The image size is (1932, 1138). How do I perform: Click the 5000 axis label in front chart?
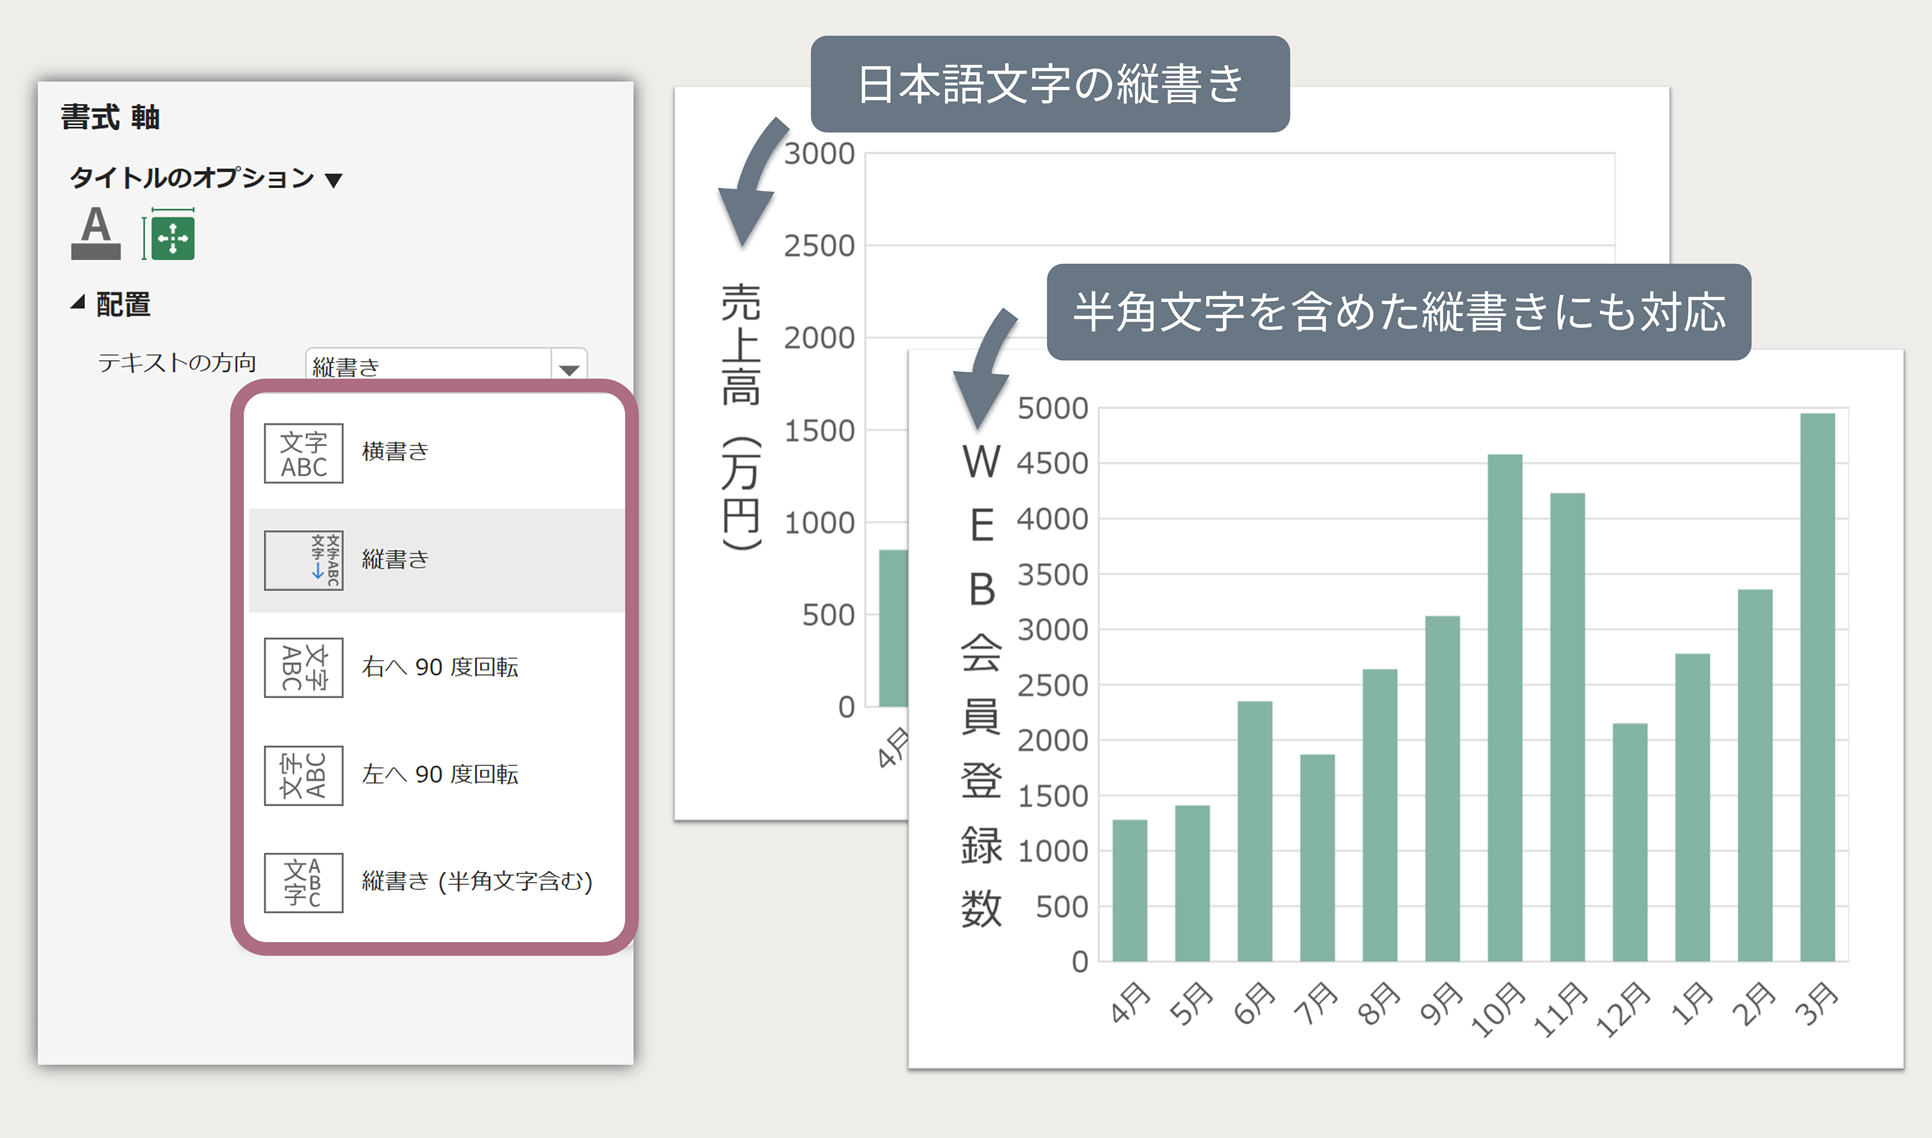[1052, 409]
